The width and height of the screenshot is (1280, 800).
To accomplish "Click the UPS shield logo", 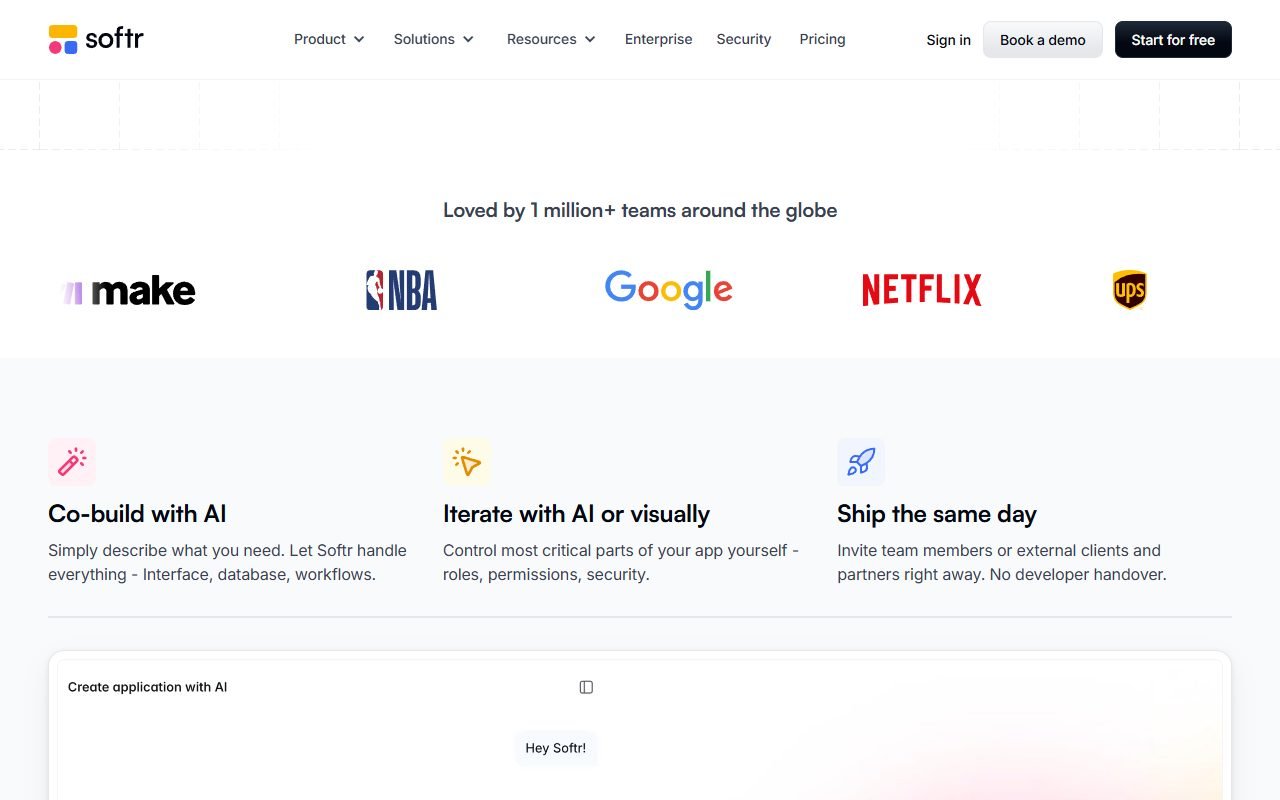I will click(x=1129, y=290).
